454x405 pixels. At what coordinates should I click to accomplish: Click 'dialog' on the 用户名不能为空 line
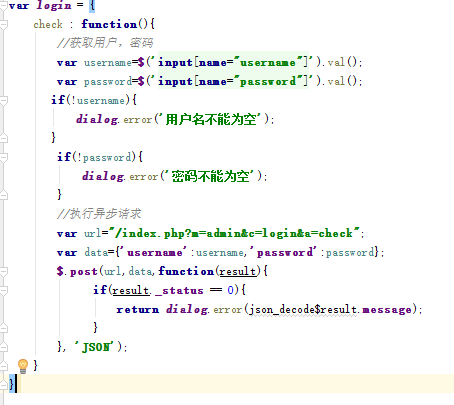(97, 119)
